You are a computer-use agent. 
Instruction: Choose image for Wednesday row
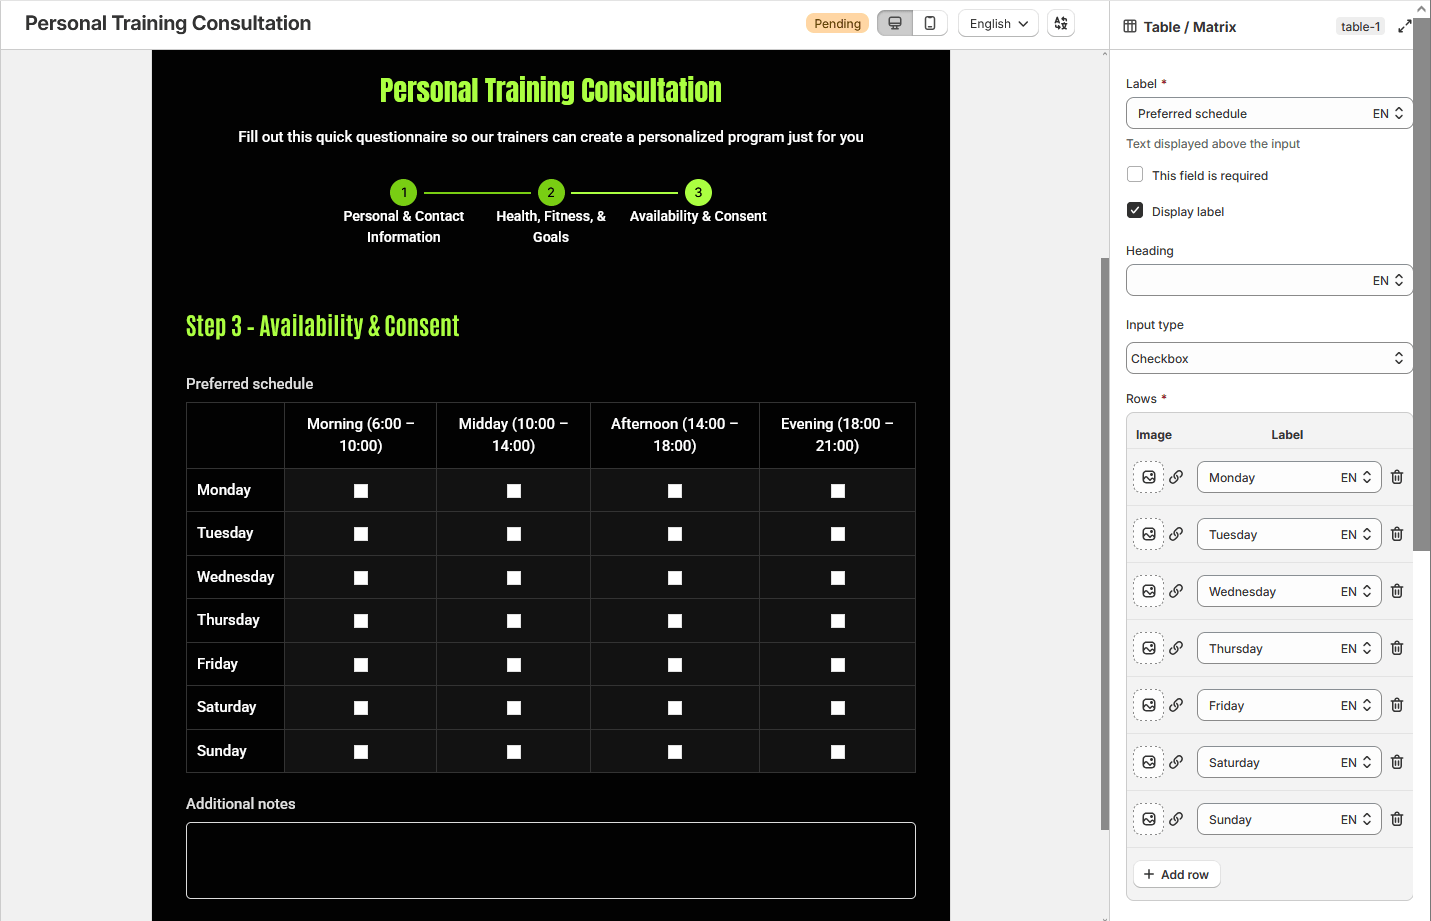(1149, 591)
